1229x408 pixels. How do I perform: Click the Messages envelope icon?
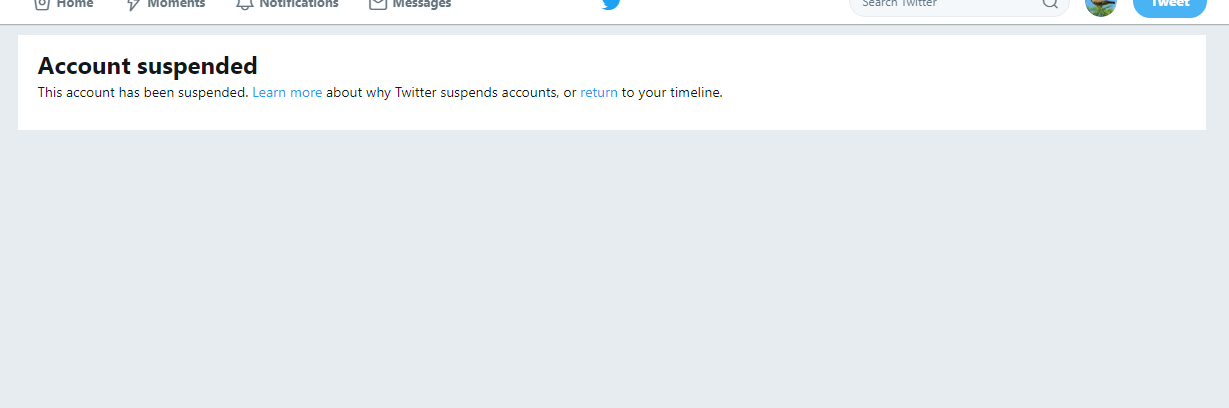click(377, 4)
